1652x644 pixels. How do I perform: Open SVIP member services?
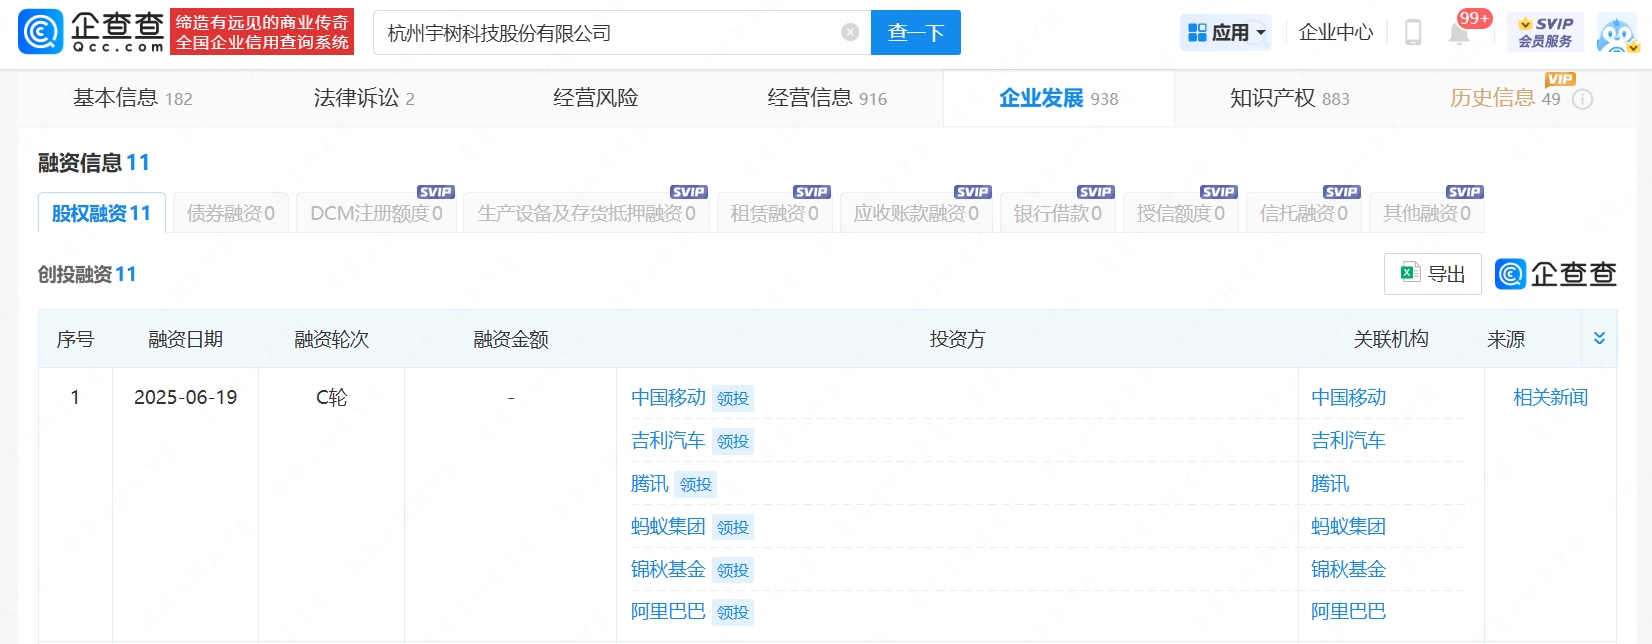pos(1545,32)
